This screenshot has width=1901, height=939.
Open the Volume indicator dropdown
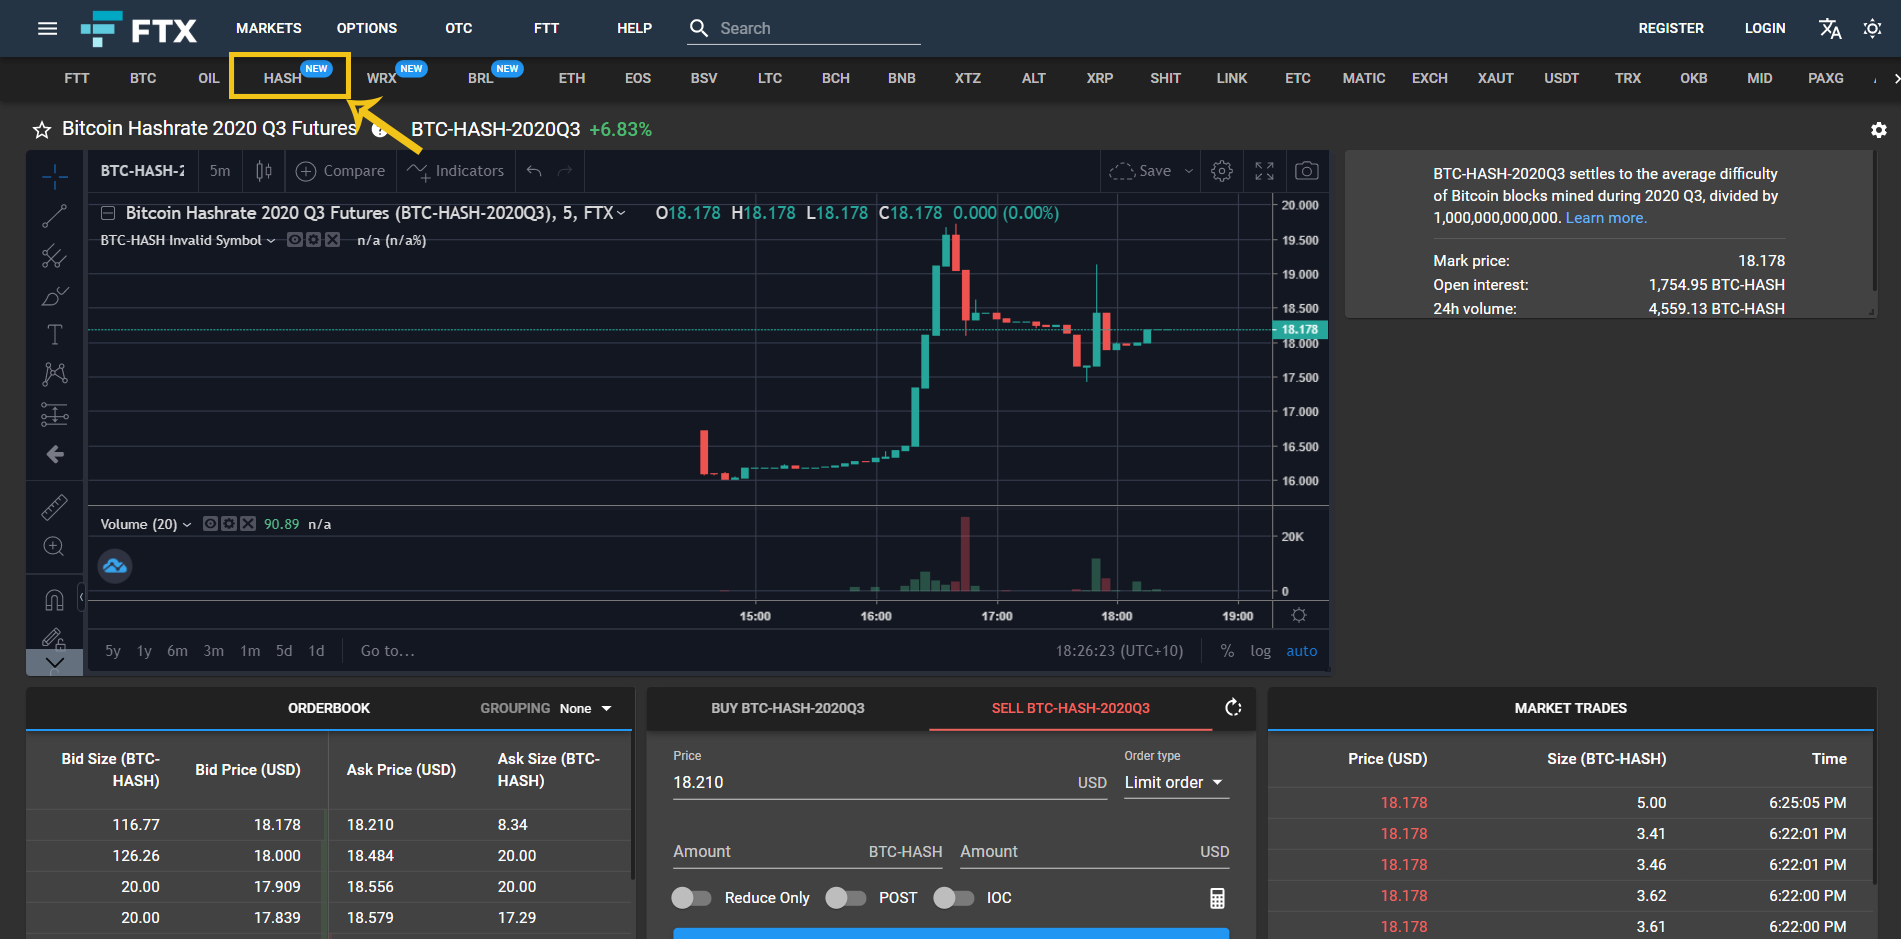click(x=187, y=525)
